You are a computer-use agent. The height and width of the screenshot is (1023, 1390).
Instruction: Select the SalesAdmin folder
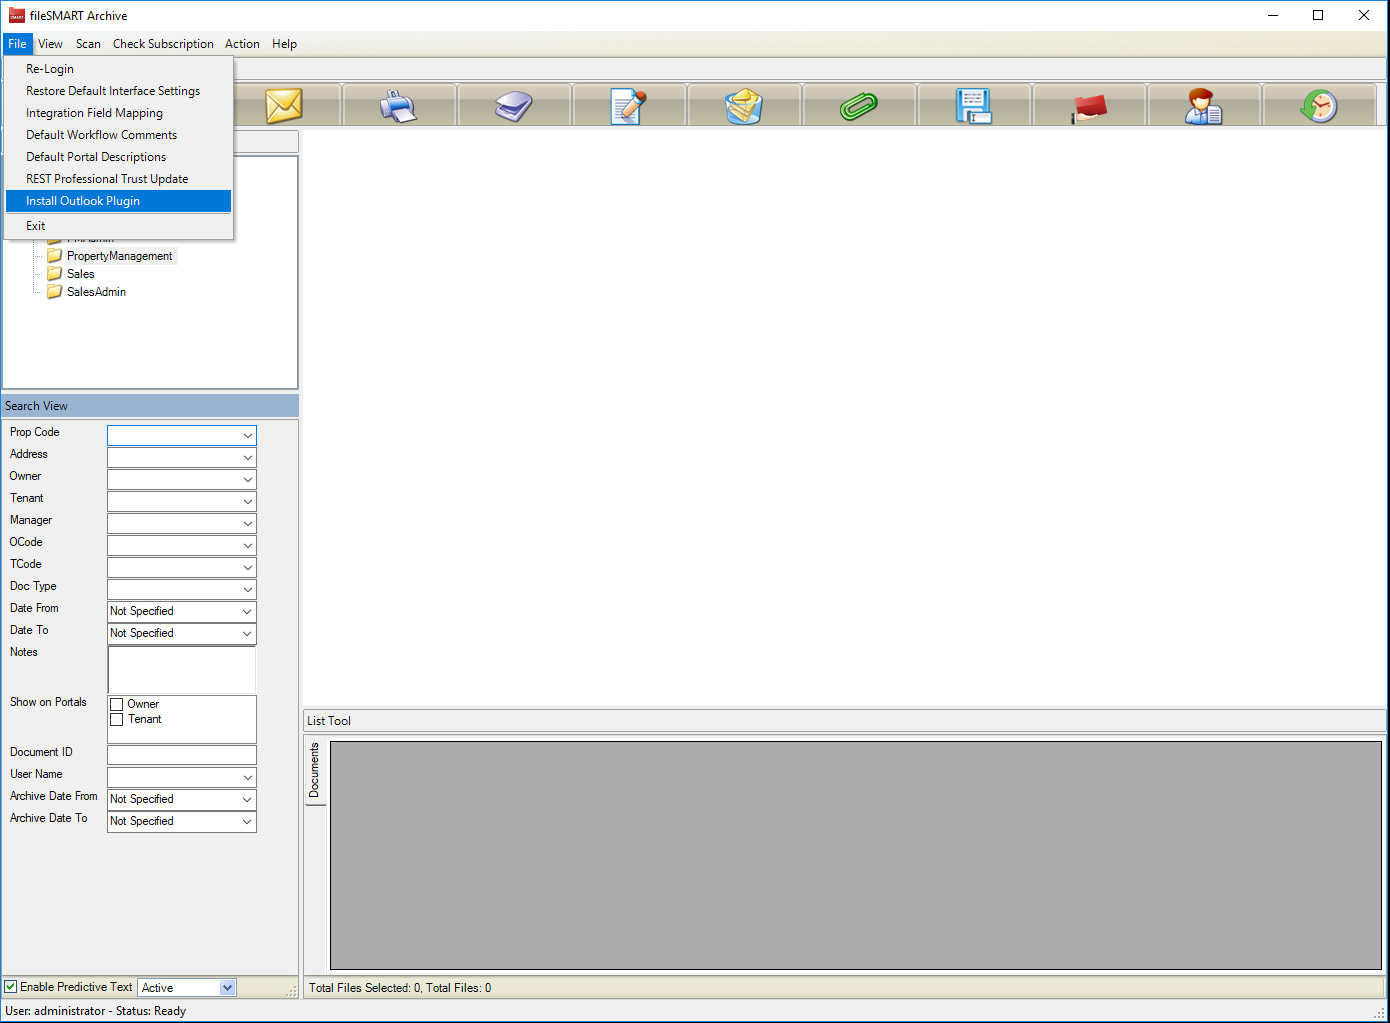point(96,292)
